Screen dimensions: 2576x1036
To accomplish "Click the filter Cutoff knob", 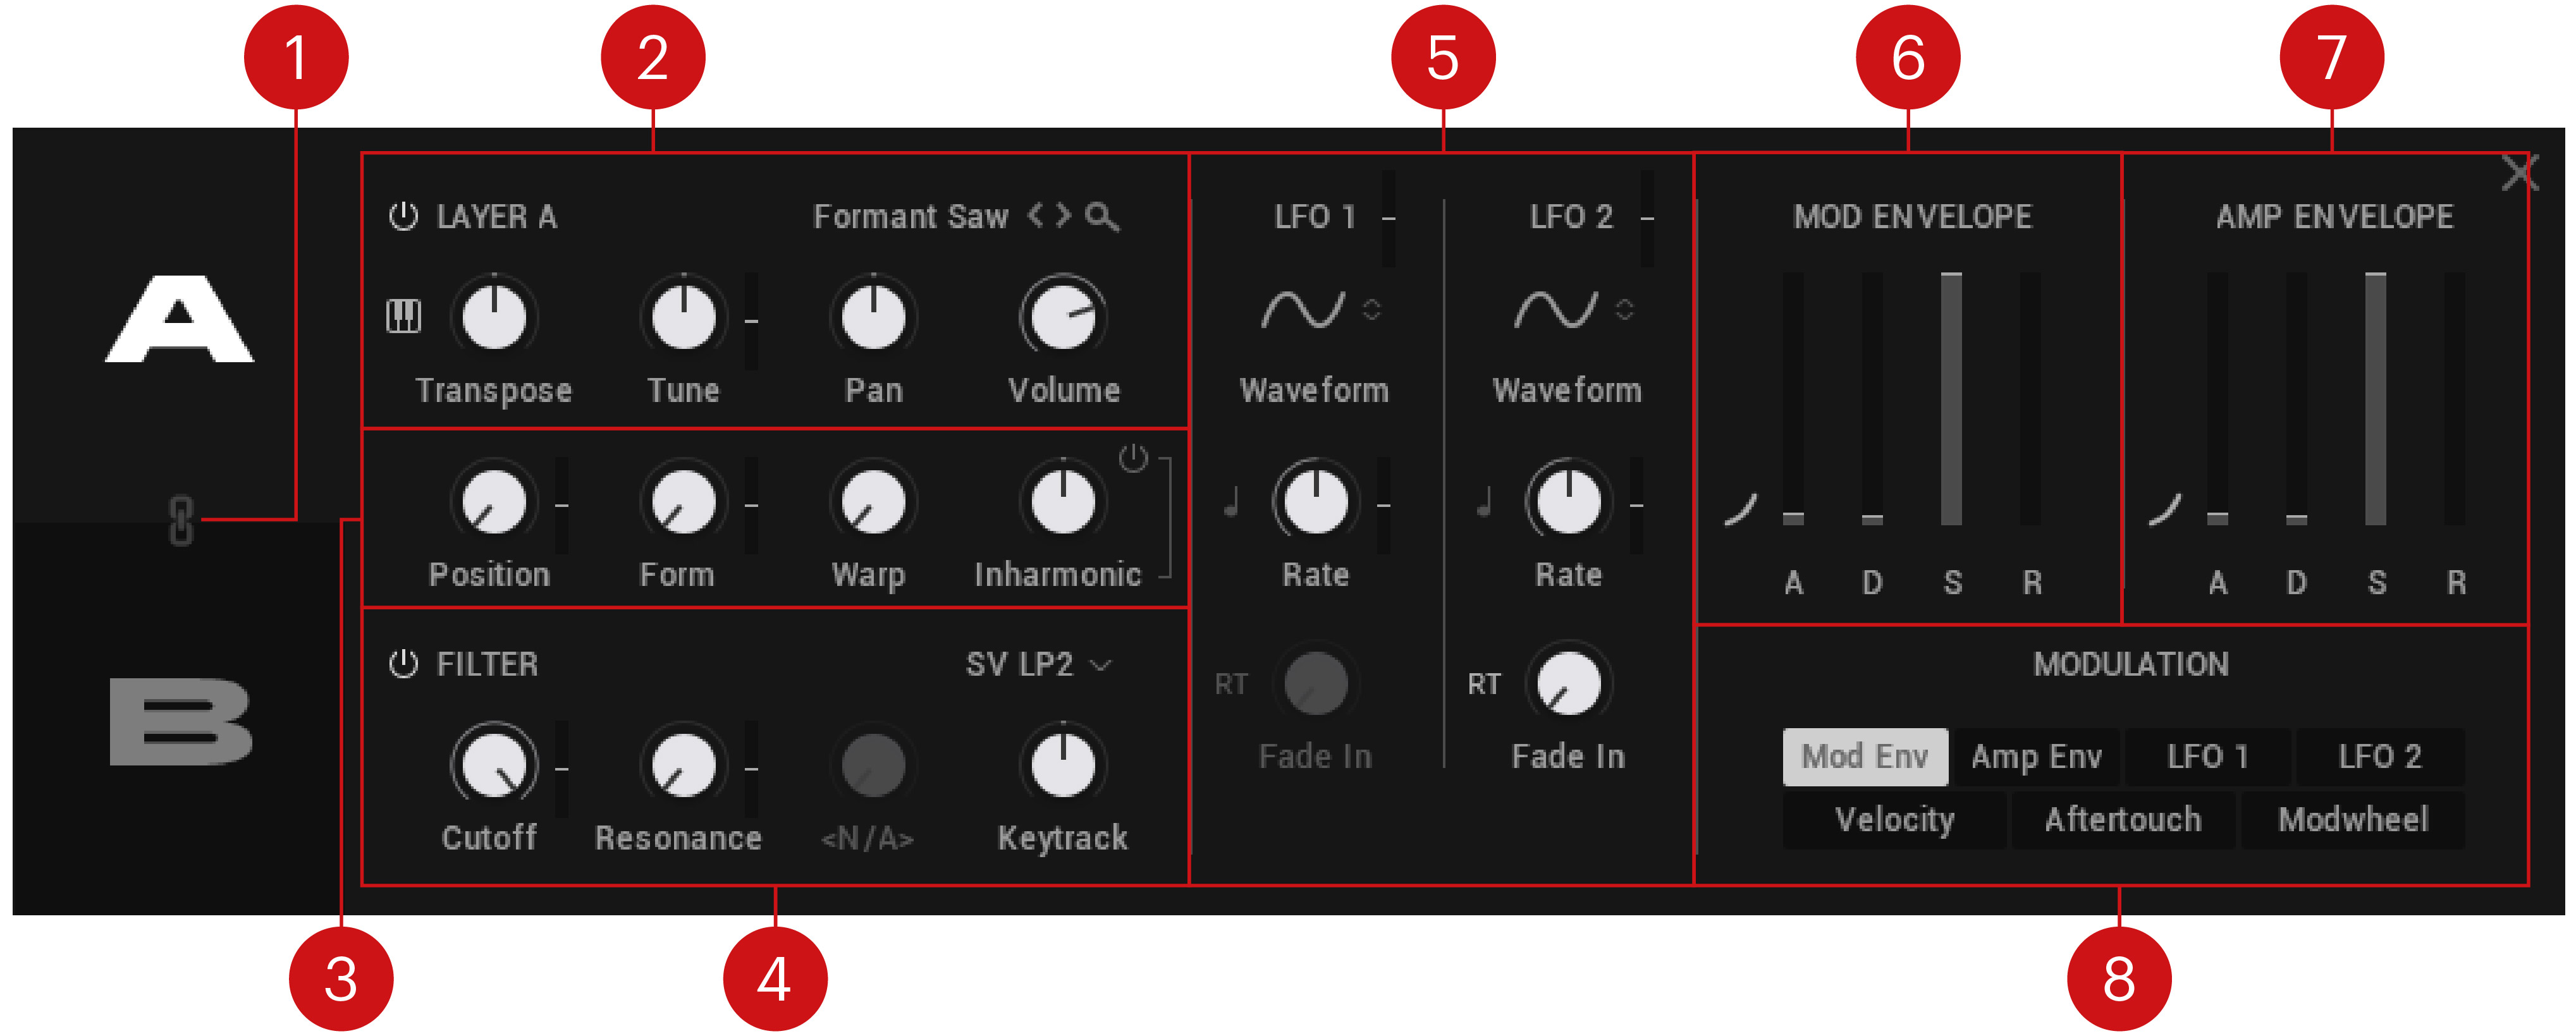I will 494,765.
